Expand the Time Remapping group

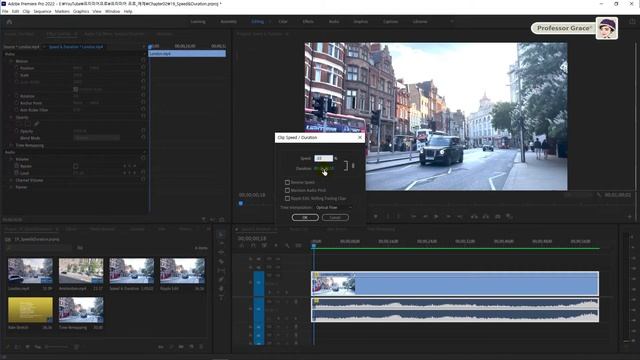[x=11, y=145]
